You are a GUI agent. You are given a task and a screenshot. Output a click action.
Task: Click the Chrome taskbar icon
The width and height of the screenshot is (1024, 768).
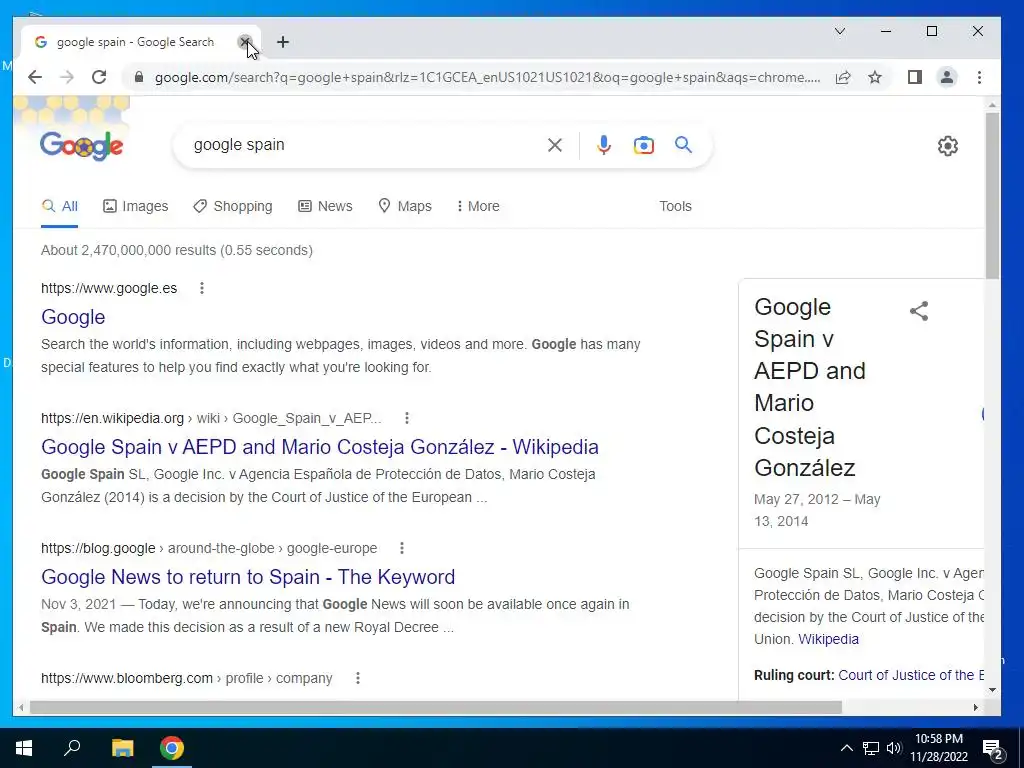(x=172, y=748)
